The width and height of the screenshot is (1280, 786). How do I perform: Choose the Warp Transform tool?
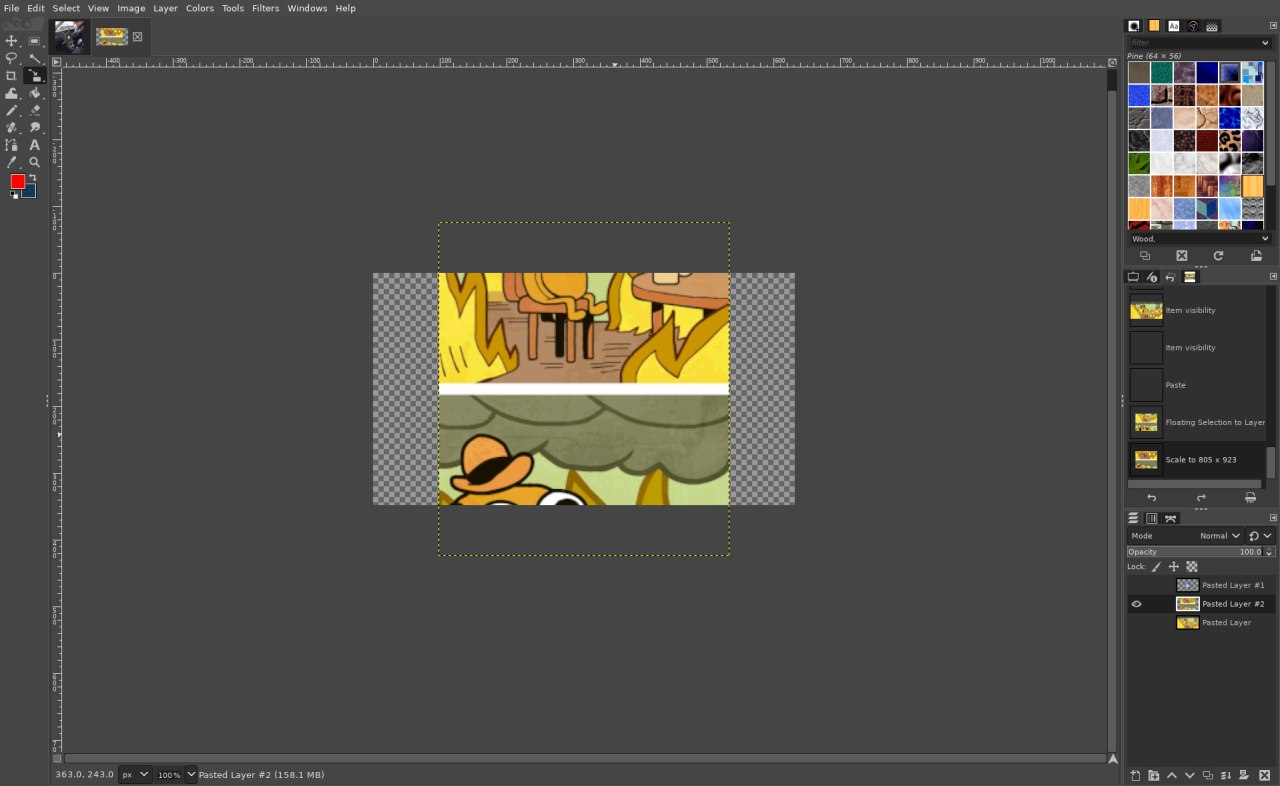(12, 93)
